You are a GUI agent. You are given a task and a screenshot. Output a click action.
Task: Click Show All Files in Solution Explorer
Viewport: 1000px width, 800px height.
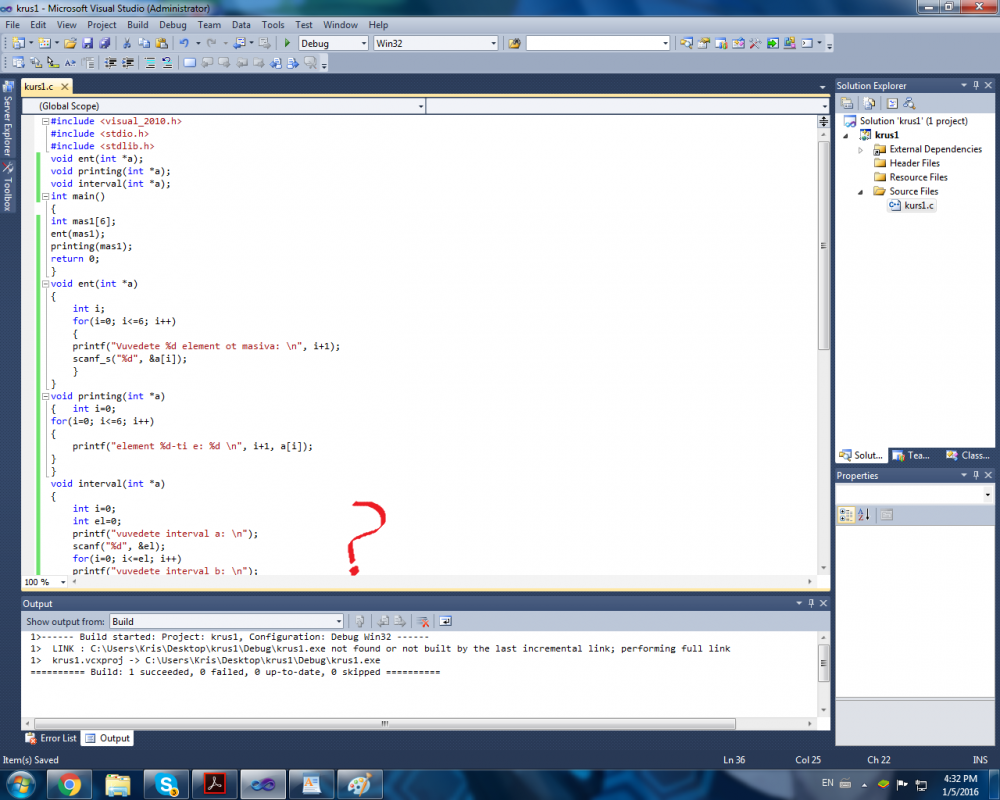pyautogui.click(x=869, y=103)
